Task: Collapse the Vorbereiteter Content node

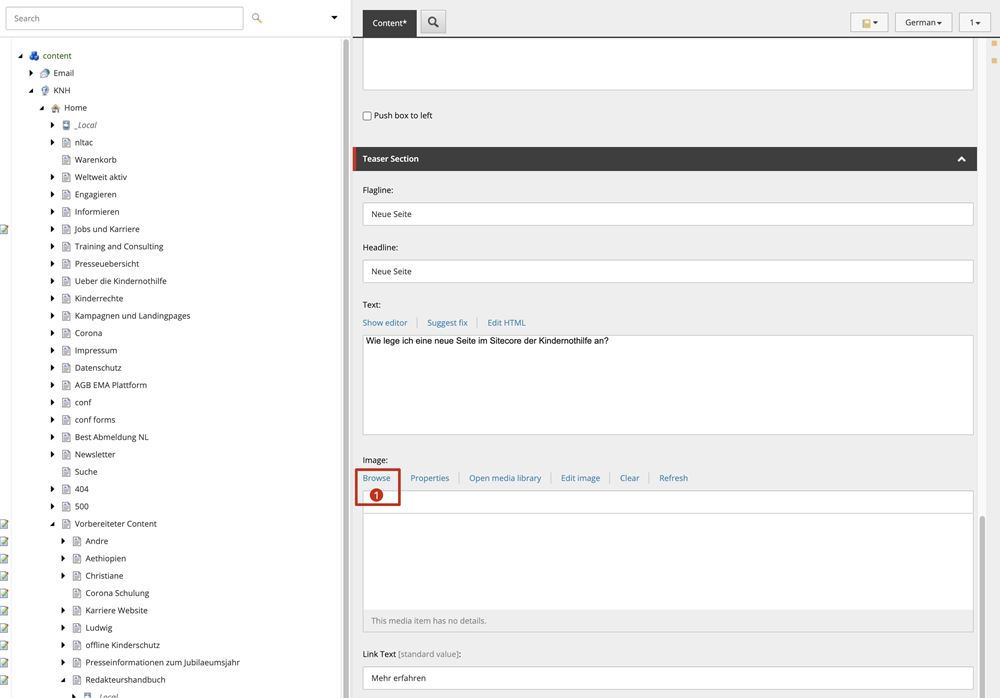Action: (x=53, y=524)
